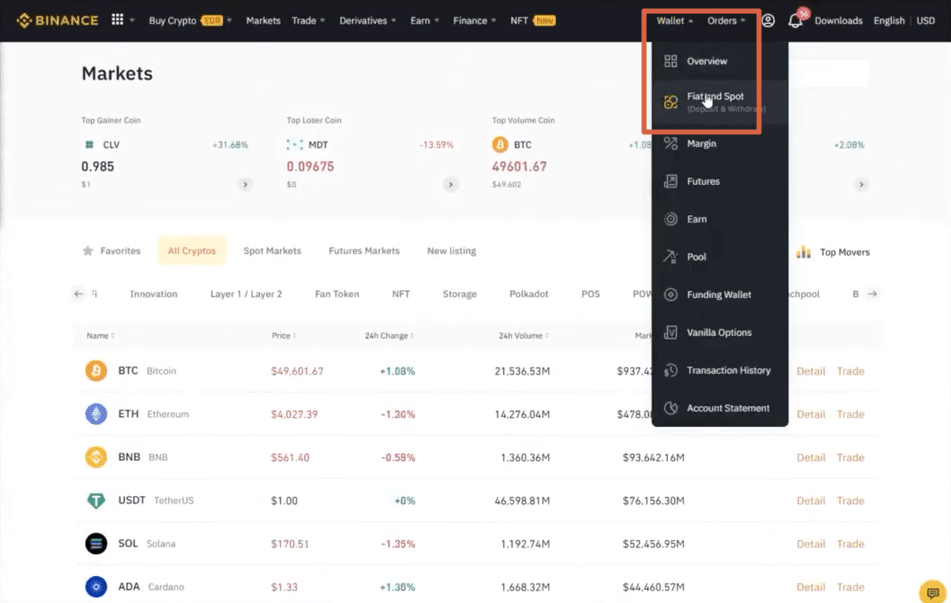Image resolution: width=951 pixels, height=603 pixels.
Task: Select the All Cryptos tab
Action: pos(192,251)
